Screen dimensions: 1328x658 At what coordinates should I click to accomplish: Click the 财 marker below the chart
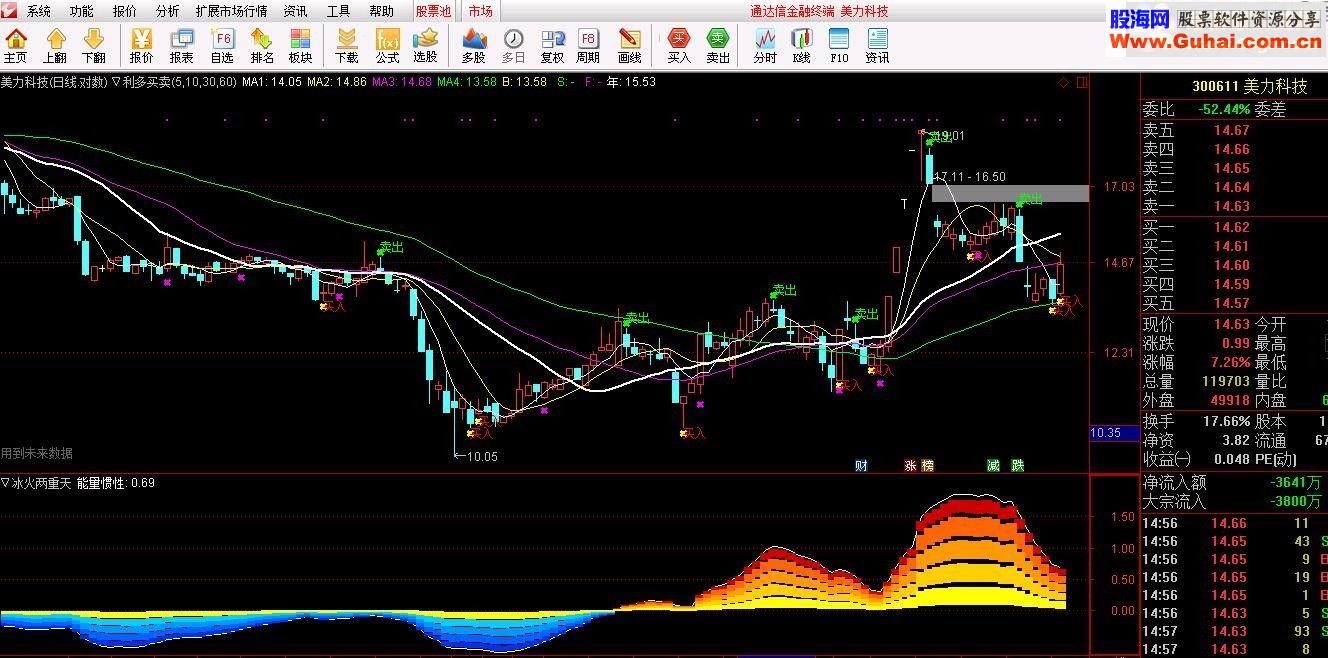[861, 465]
